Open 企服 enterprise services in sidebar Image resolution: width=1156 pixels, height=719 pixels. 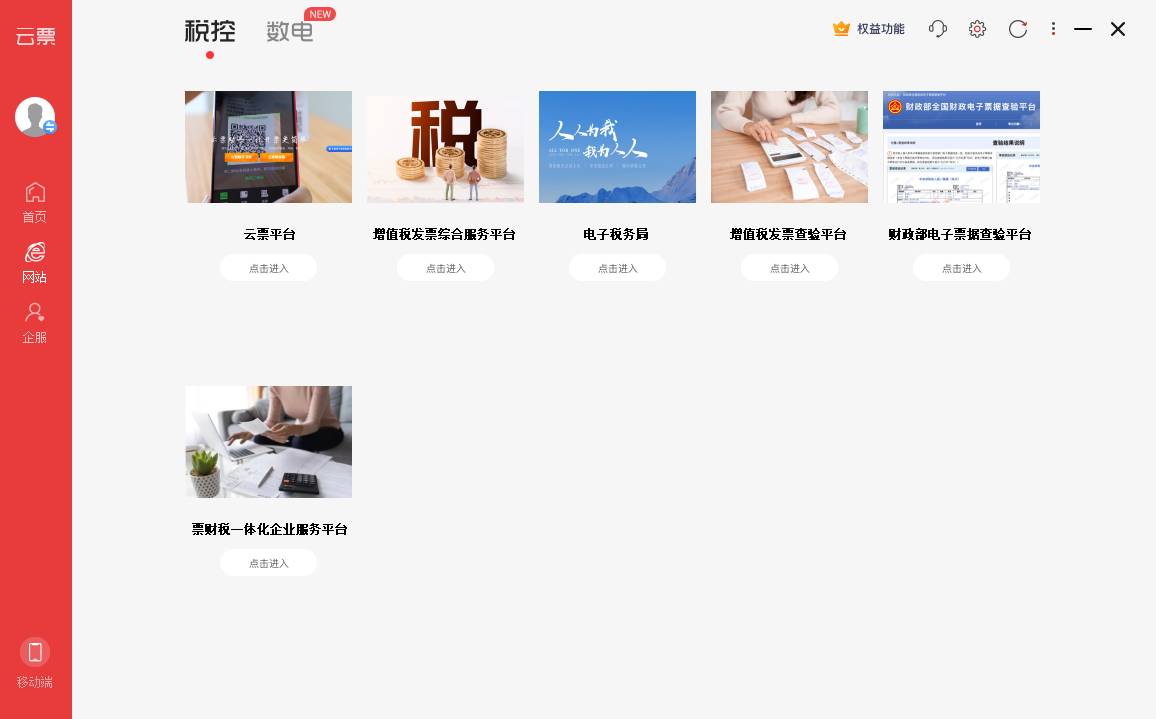pos(35,323)
